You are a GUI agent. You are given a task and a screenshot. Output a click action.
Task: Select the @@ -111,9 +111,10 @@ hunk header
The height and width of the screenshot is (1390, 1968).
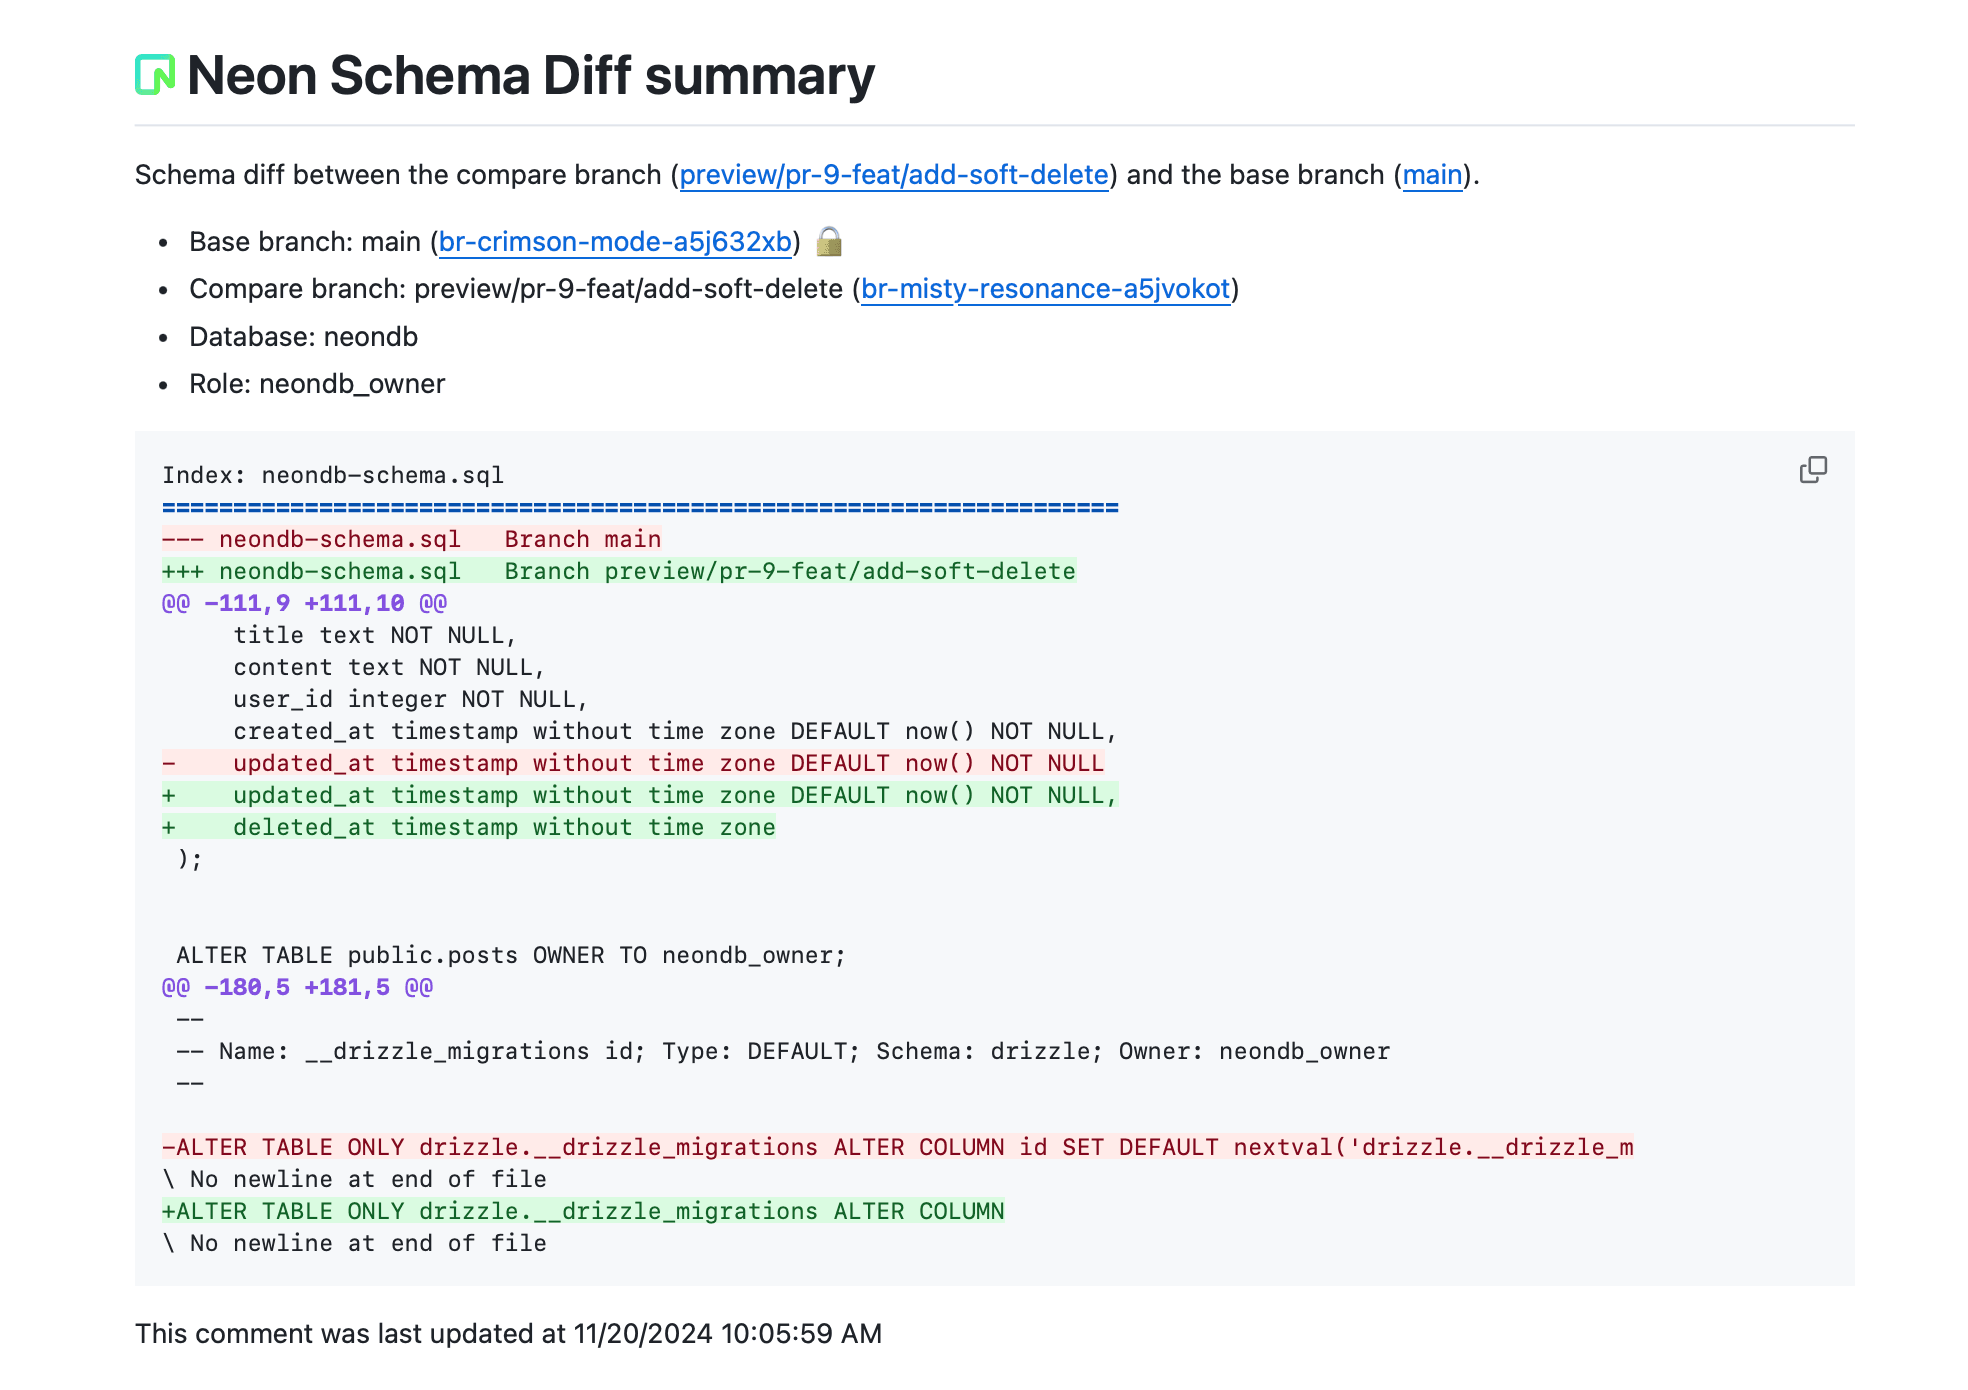pyautogui.click(x=304, y=603)
